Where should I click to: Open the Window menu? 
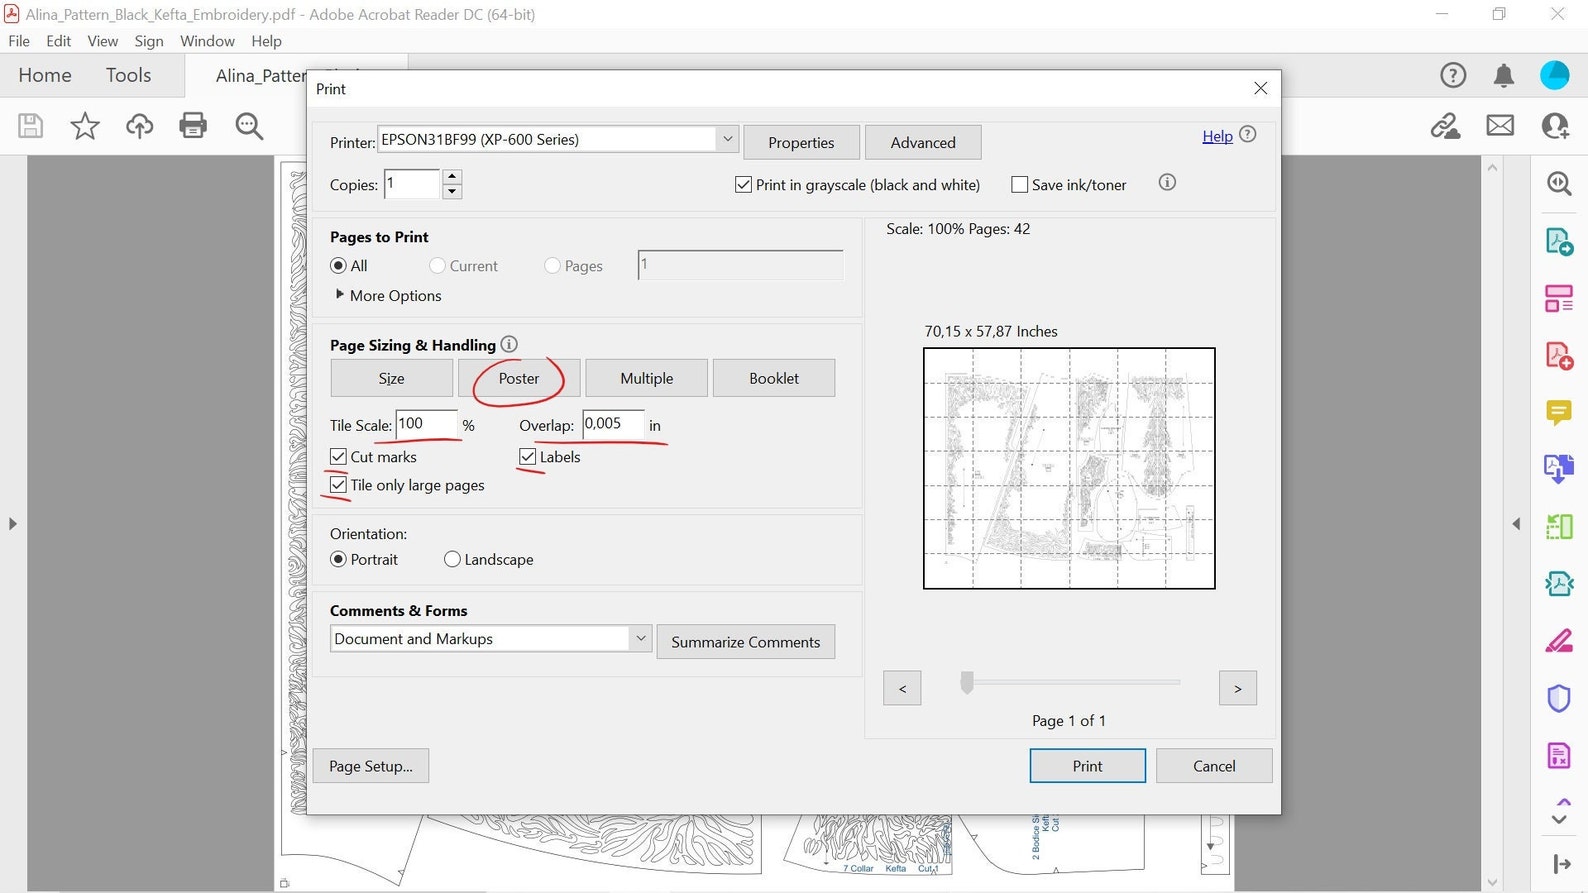pos(207,41)
